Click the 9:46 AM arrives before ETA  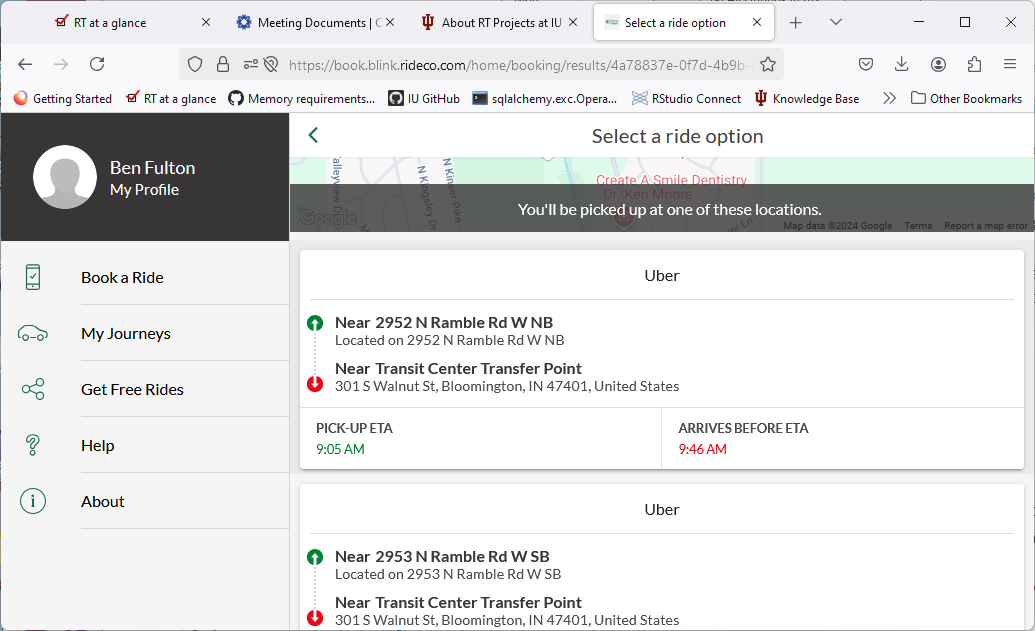click(x=702, y=449)
